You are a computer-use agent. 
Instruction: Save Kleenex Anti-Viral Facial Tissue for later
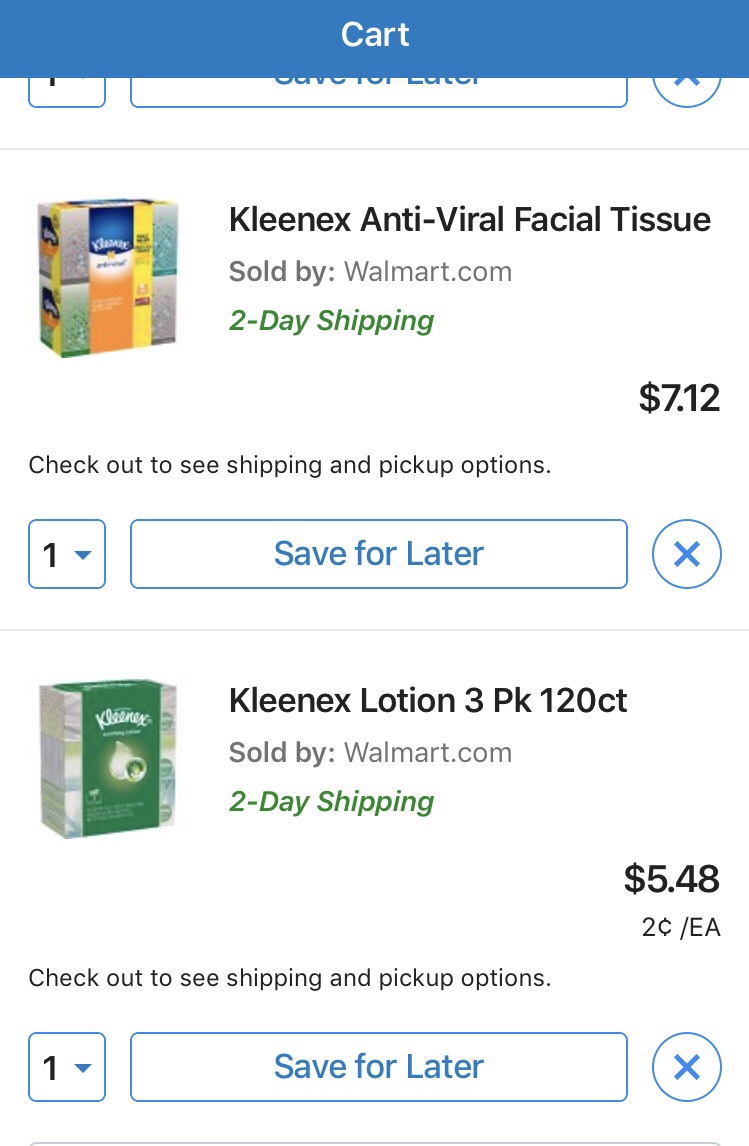point(378,554)
